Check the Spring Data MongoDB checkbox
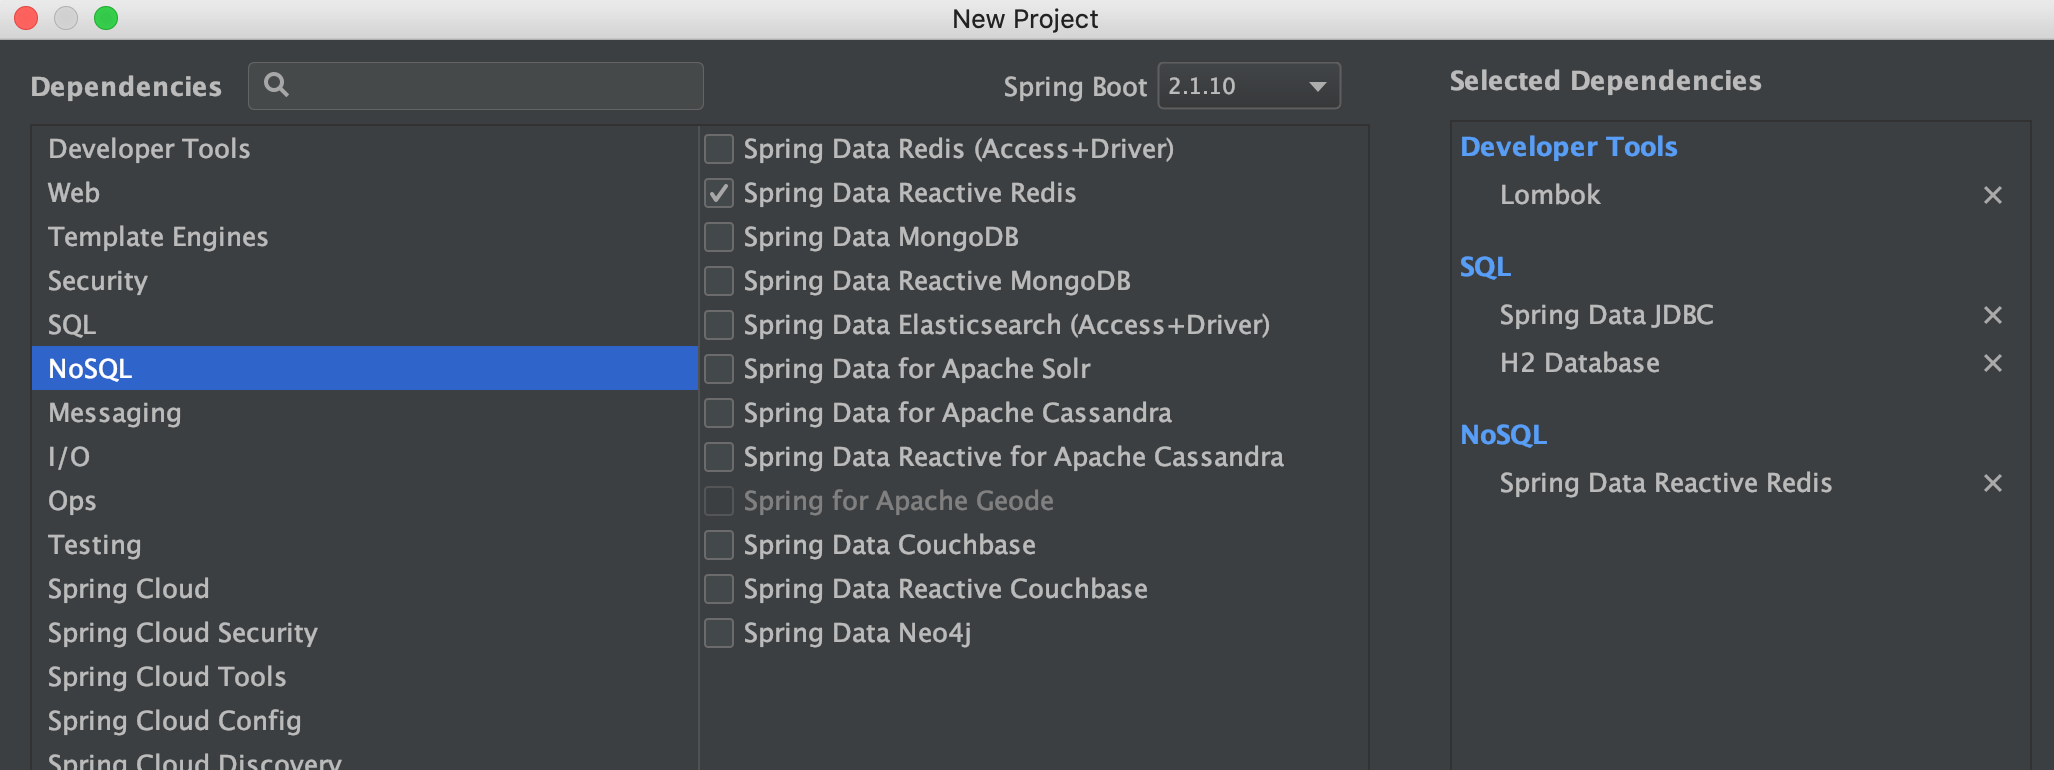2054x770 pixels. 718,237
